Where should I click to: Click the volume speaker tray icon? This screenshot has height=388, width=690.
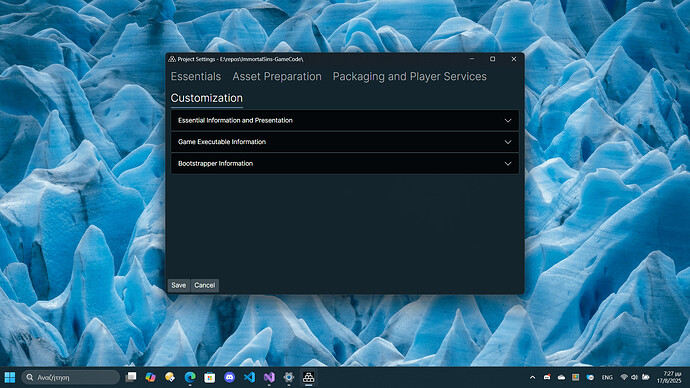(634, 377)
